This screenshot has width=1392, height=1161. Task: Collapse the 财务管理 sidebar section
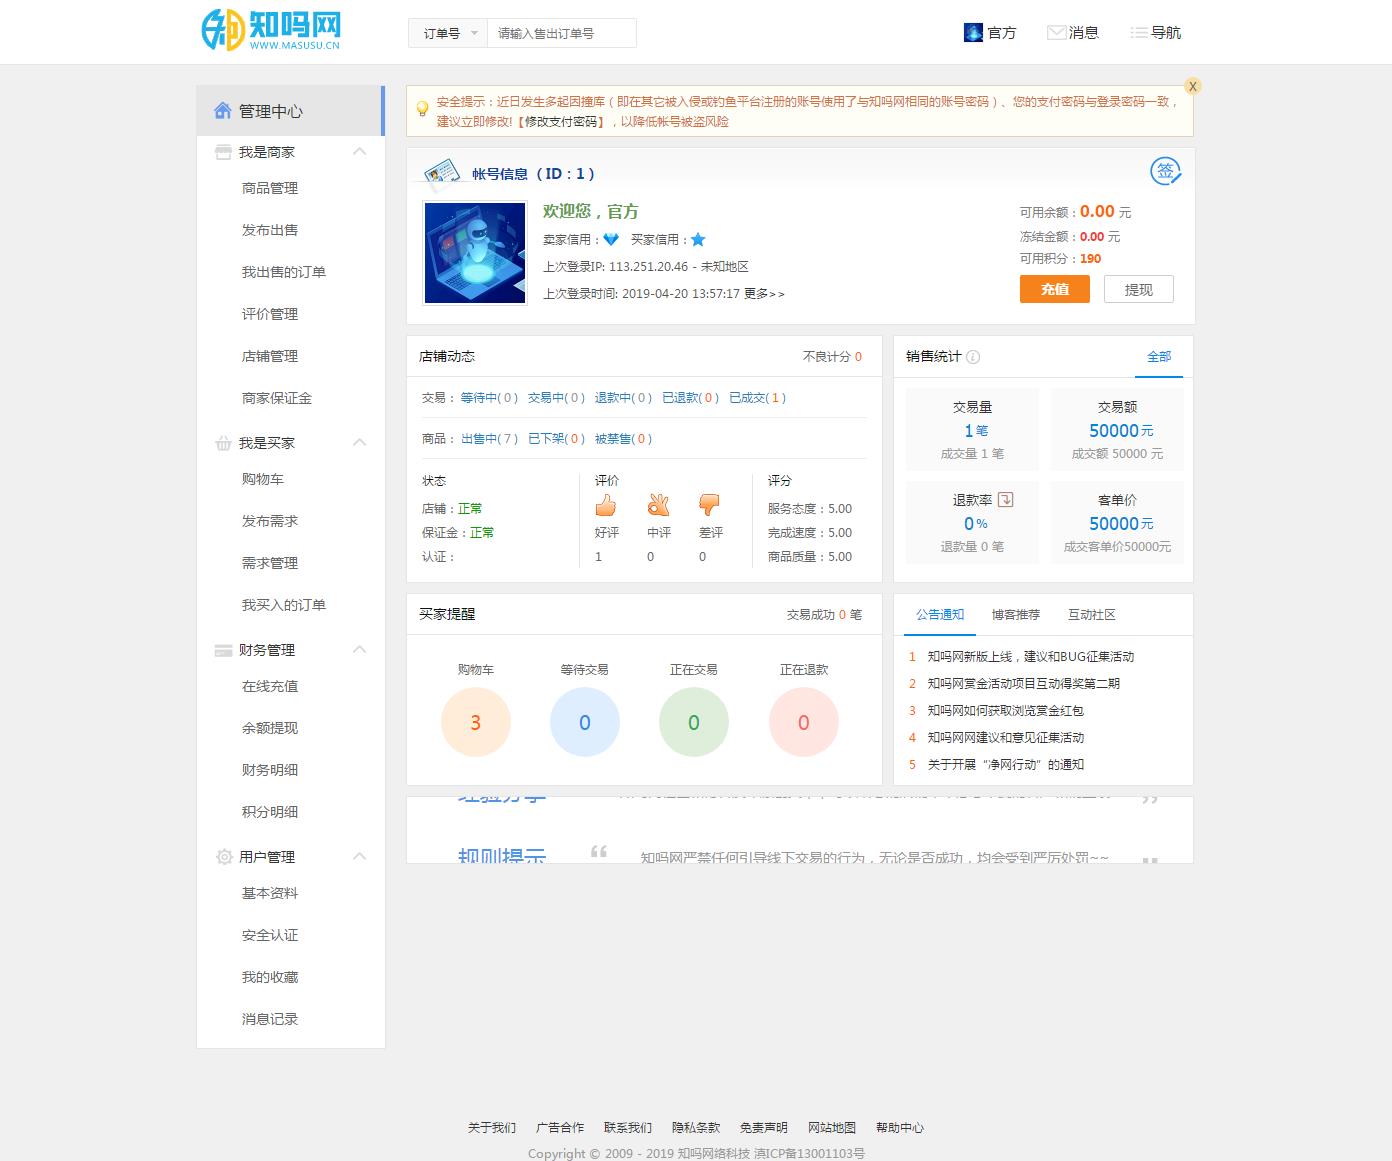[x=360, y=650]
